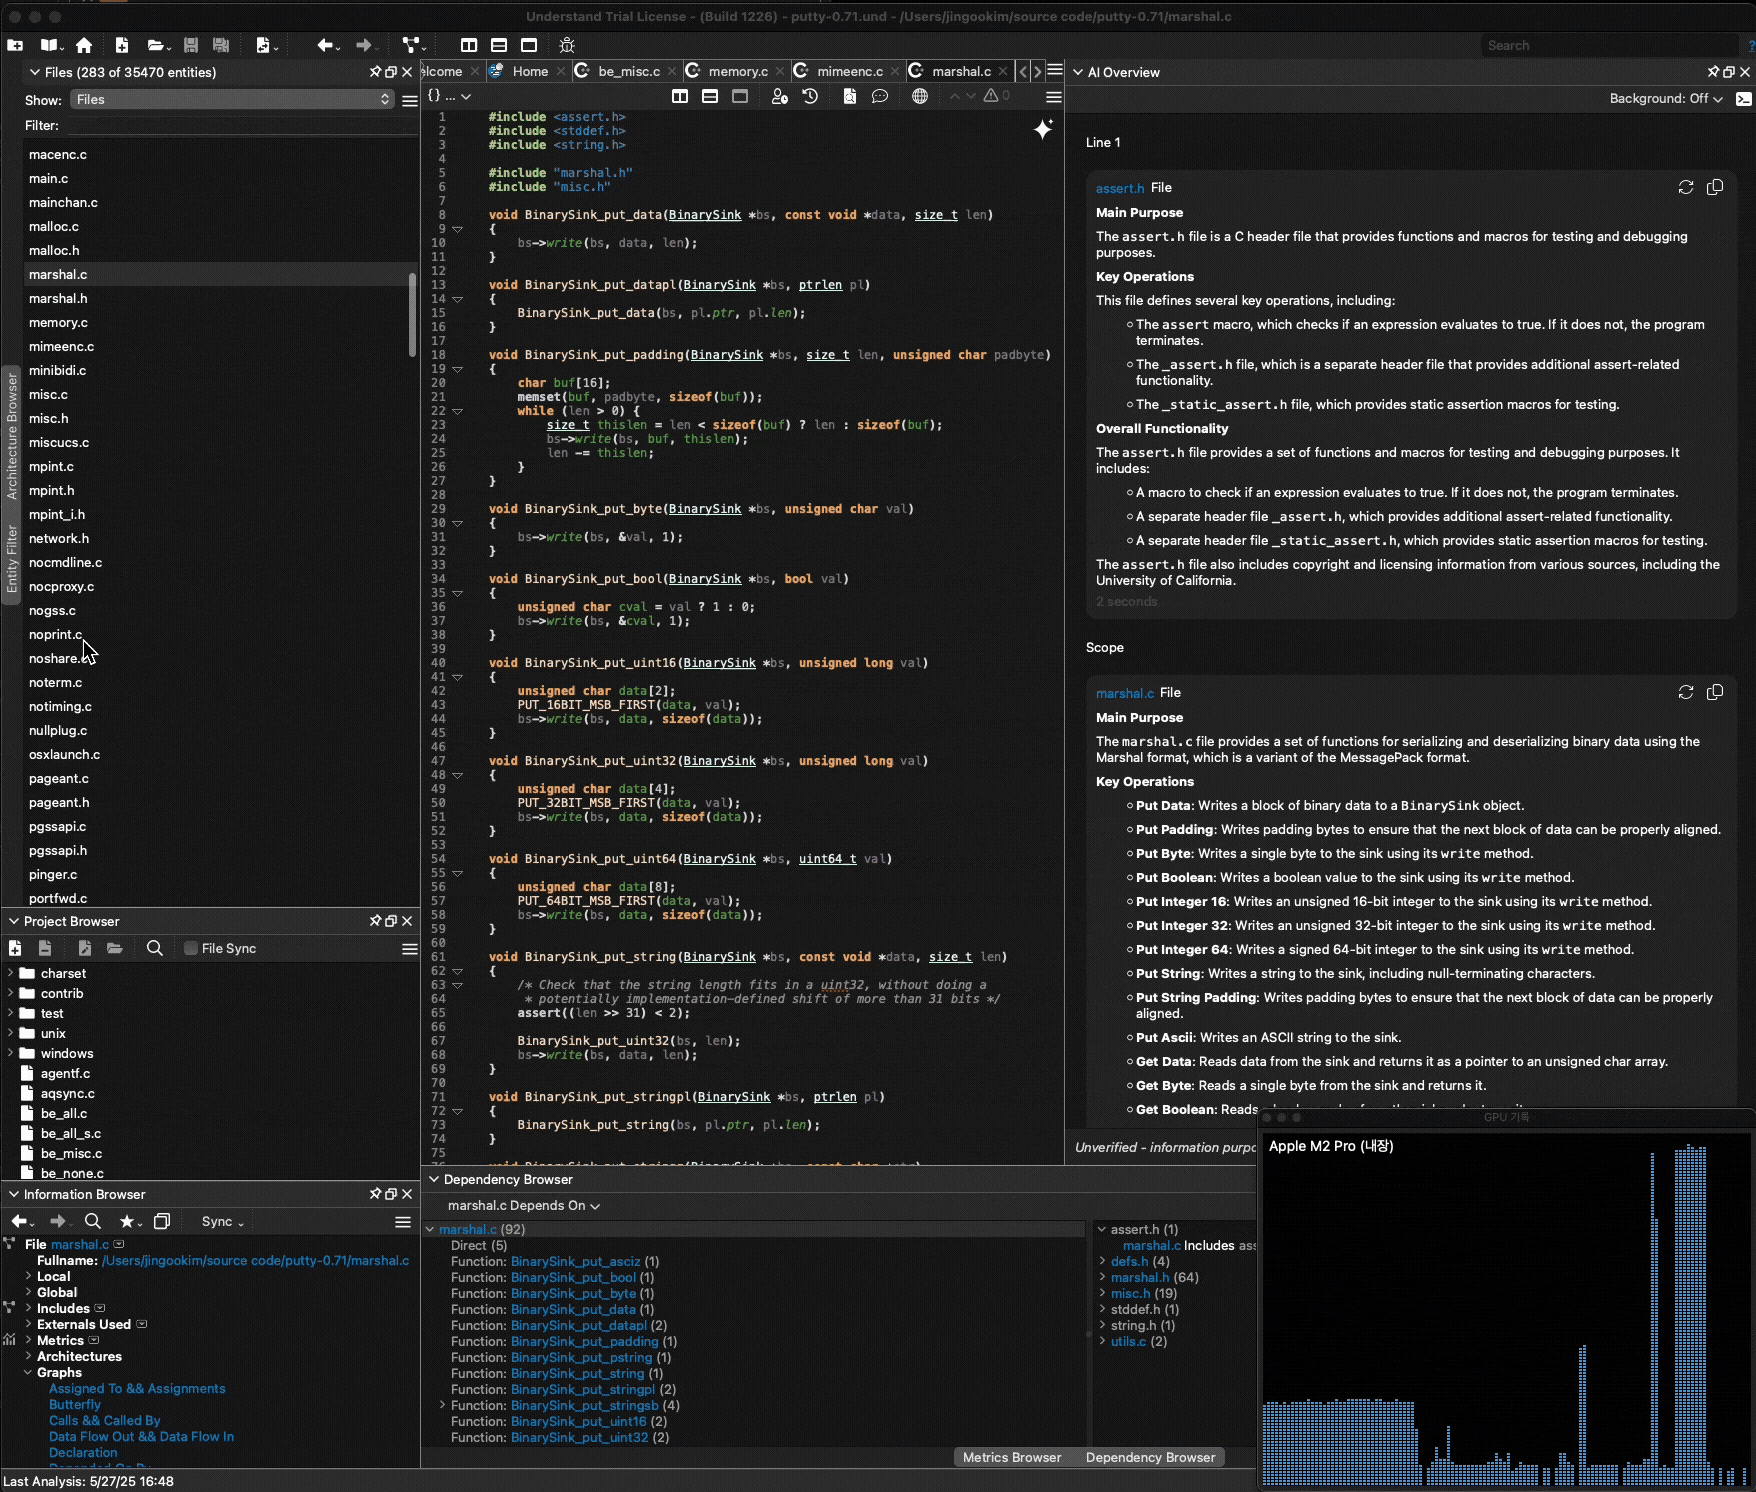Open the Graph icon in main toolbar
This screenshot has width=1756, height=1492.
[411, 45]
